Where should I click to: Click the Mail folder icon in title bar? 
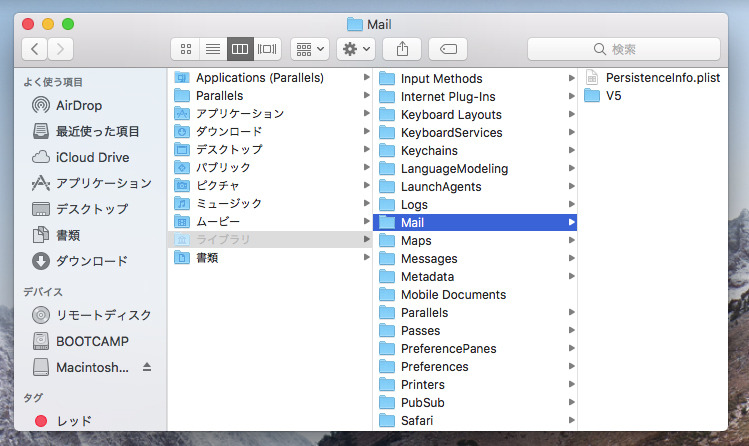(354, 24)
